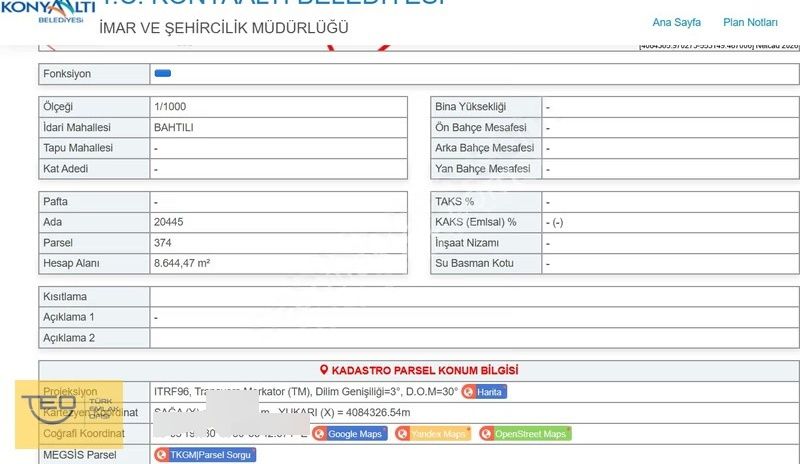The width and height of the screenshot is (800, 464).
Task: Select the Ölçeği value 1/1000
Action: pyautogui.click(x=170, y=107)
